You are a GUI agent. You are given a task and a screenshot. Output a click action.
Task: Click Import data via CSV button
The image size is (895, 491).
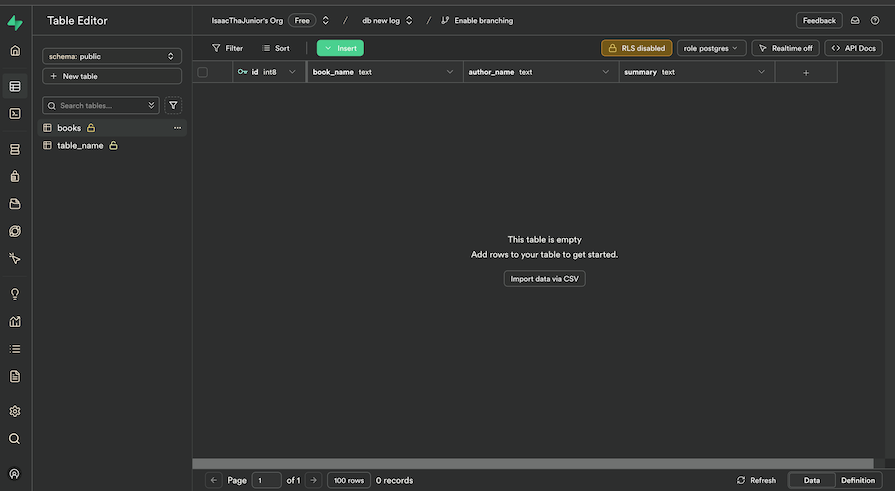(x=544, y=279)
